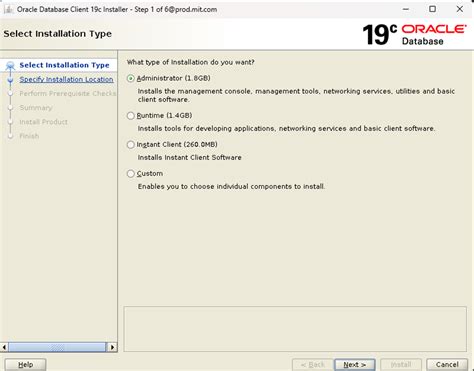Click the sidebar horizontal scrollbar thumb
The height and width of the screenshot is (371, 474).
click(57, 347)
